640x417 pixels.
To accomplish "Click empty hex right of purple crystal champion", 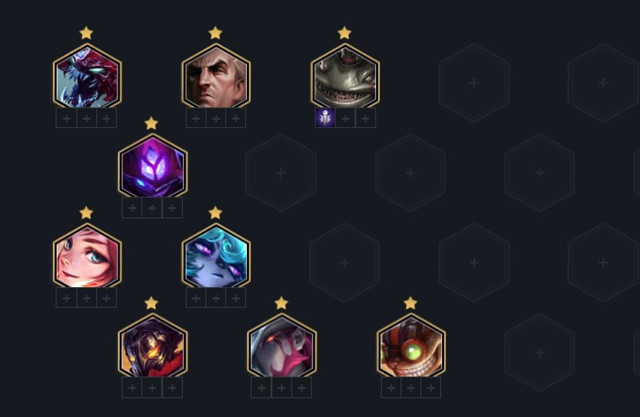I will [280, 173].
